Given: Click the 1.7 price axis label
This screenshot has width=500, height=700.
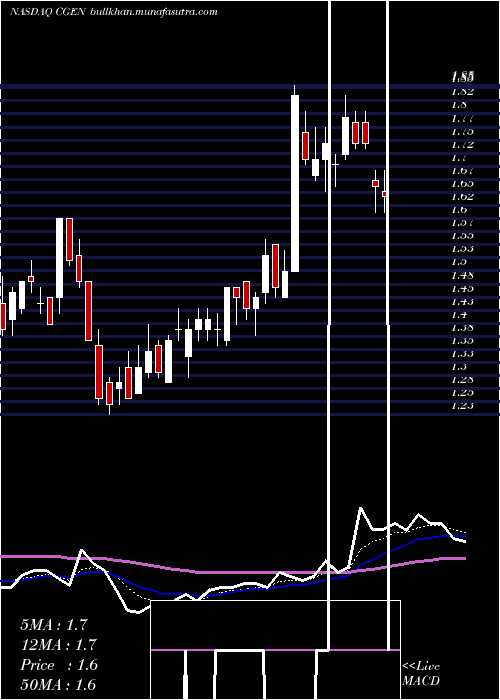Looking at the screenshot, I should tap(459, 157).
